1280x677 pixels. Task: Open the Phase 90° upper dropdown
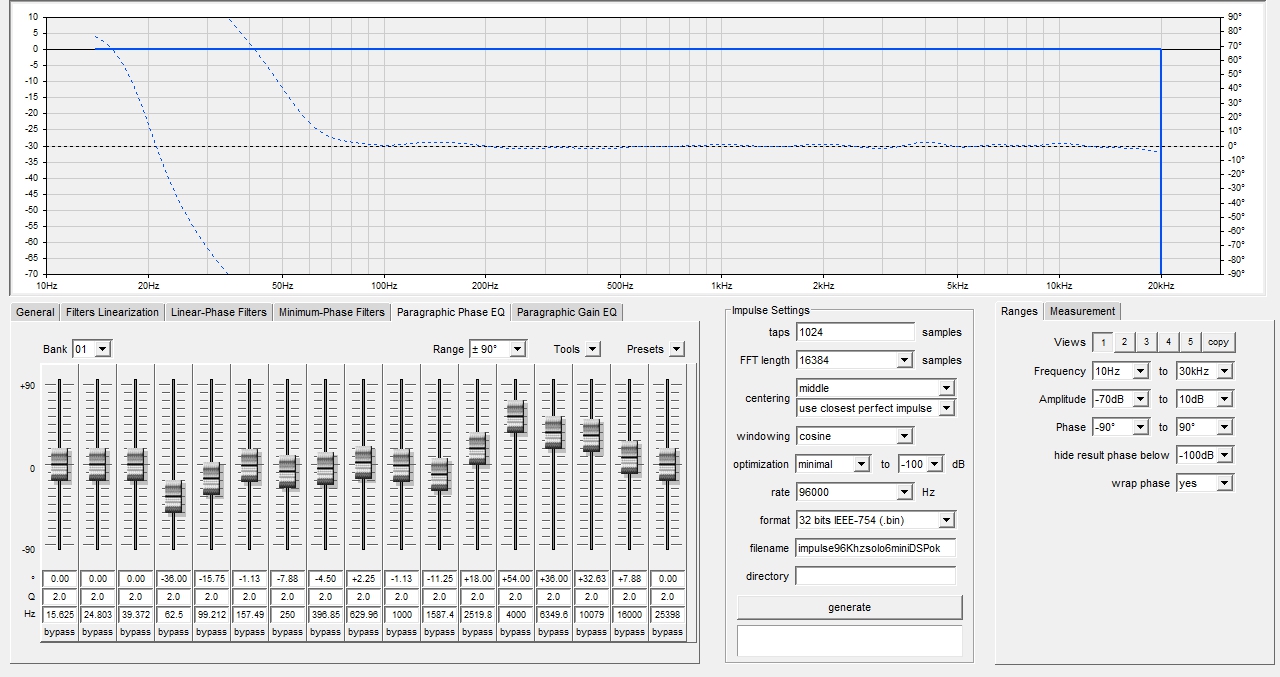1224,427
